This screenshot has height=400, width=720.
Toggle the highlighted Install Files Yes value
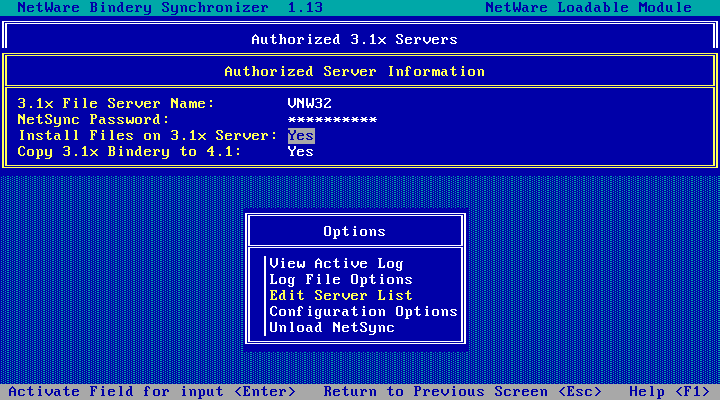(x=301, y=136)
